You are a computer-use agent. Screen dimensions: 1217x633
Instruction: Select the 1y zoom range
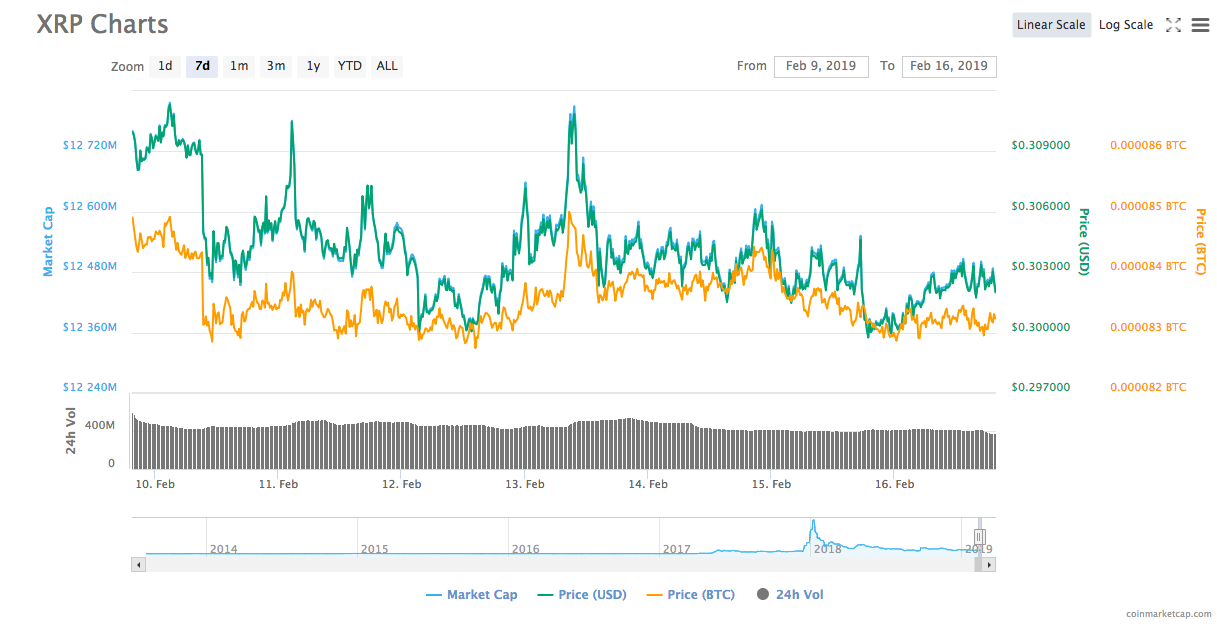coord(312,66)
